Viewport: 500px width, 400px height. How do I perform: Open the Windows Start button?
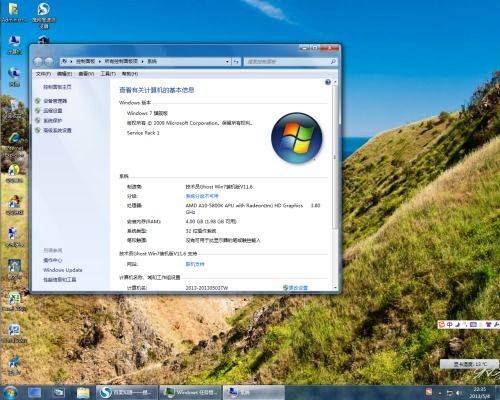pyautogui.click(x=10, y=392)
